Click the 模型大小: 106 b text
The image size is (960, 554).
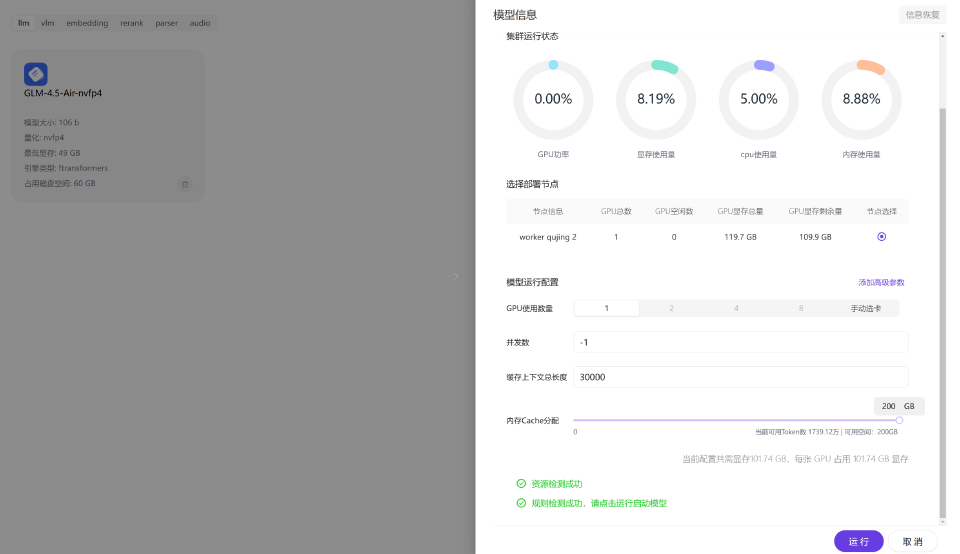(51, 122)
